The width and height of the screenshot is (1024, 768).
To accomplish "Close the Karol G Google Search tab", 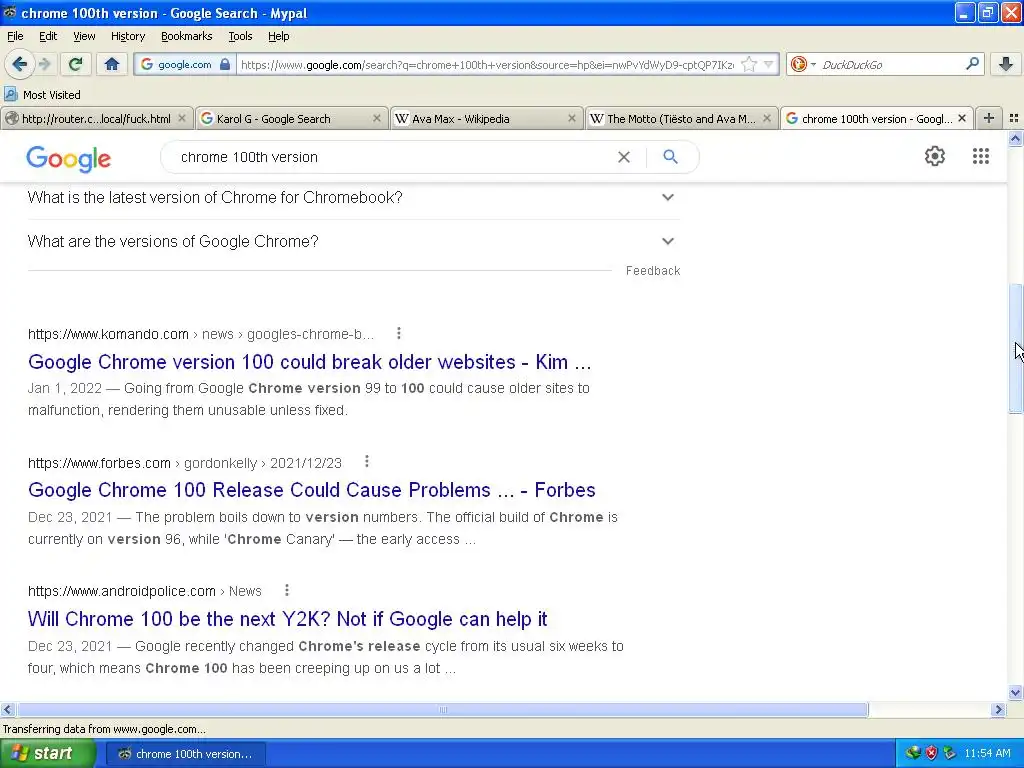I will tap(376, 118).
